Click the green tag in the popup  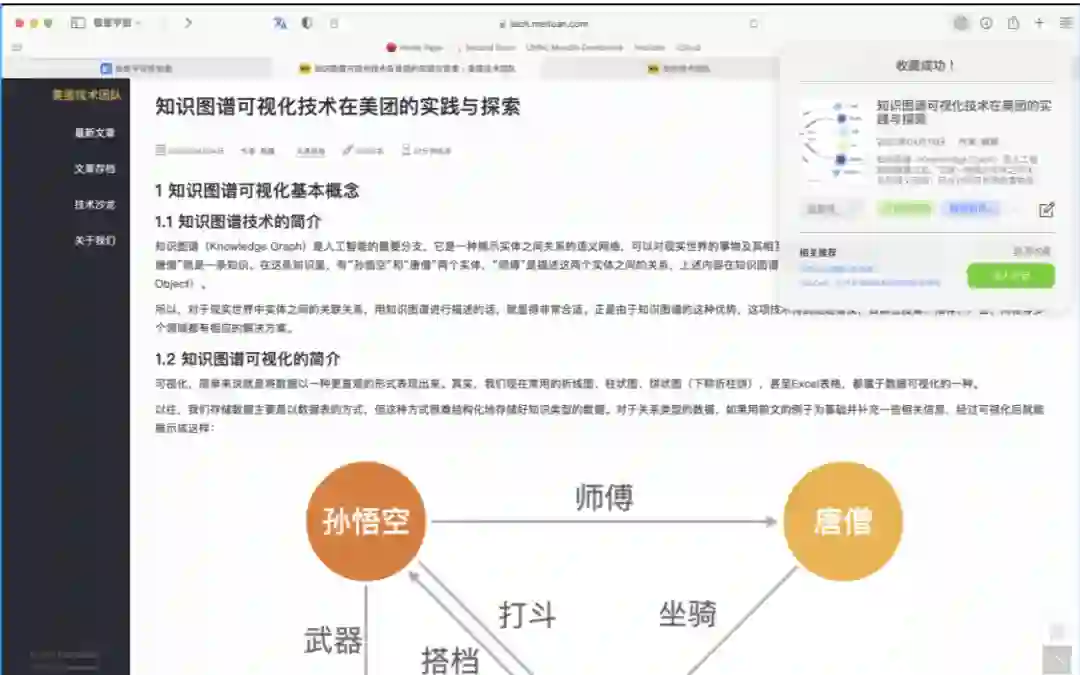coord(904,209)
